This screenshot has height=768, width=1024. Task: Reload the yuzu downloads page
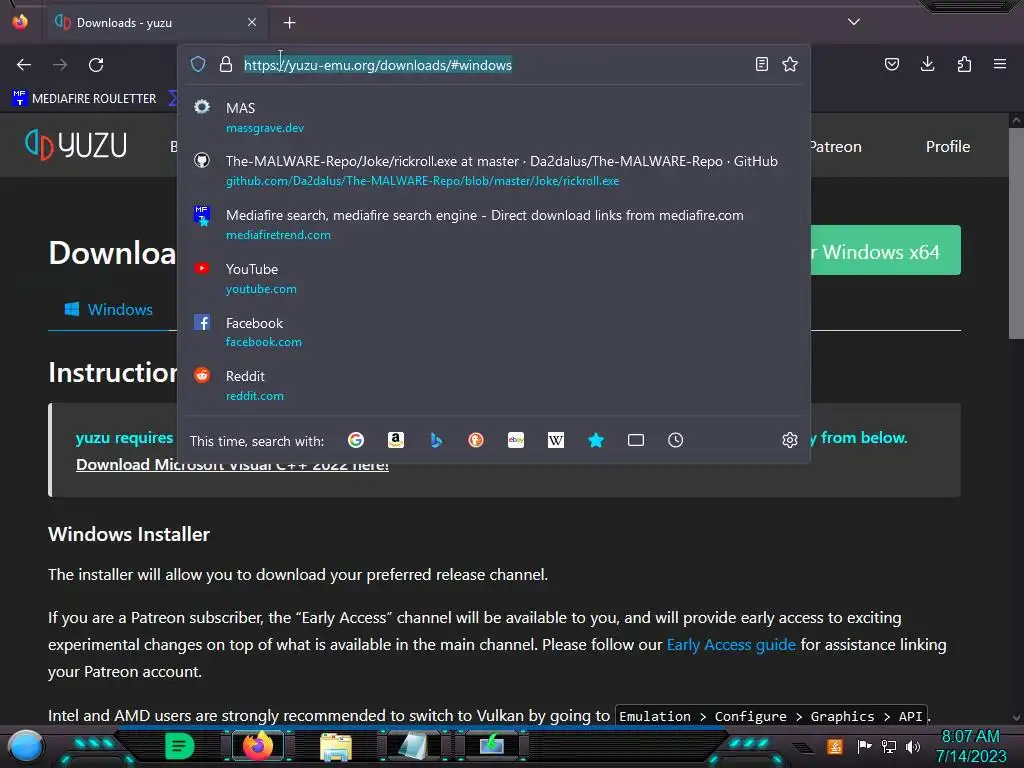(96, 65)
